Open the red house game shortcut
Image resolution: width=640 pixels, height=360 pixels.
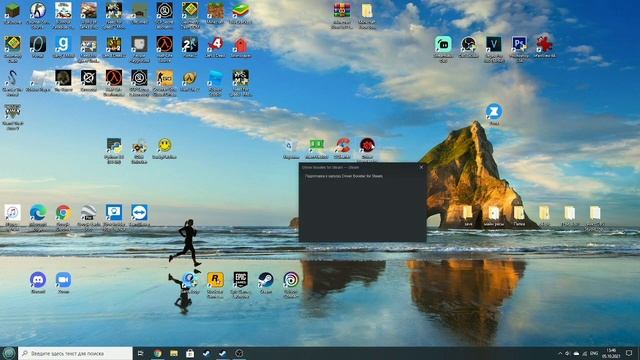[240, 44]
